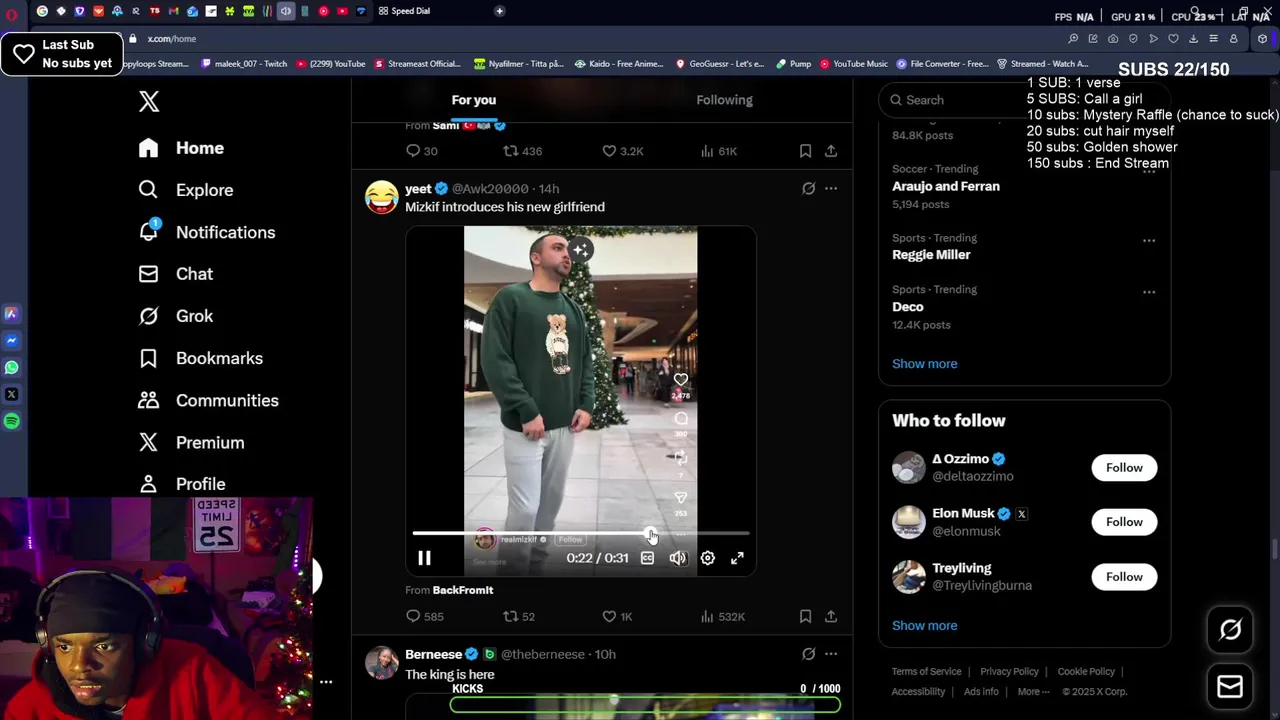1280x720 pixels.
Task: Toggle video captions
Action: pos(647,559)
